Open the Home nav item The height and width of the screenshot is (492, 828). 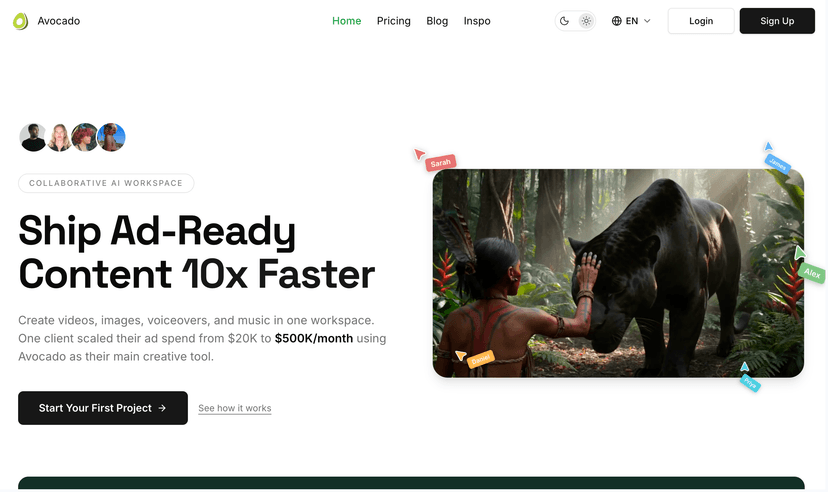[x=346, y=21]
